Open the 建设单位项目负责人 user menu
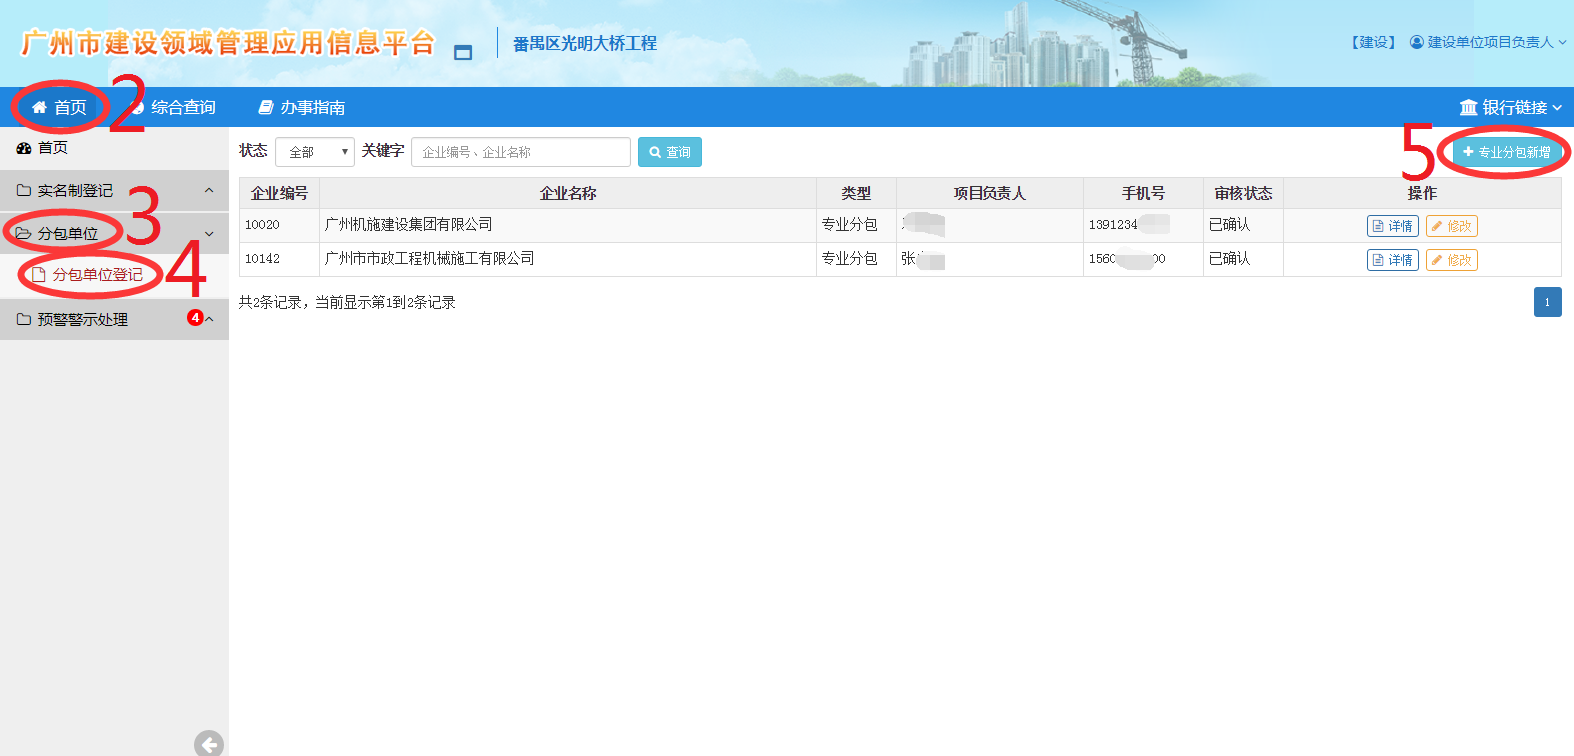 (x=1488, y=42)
